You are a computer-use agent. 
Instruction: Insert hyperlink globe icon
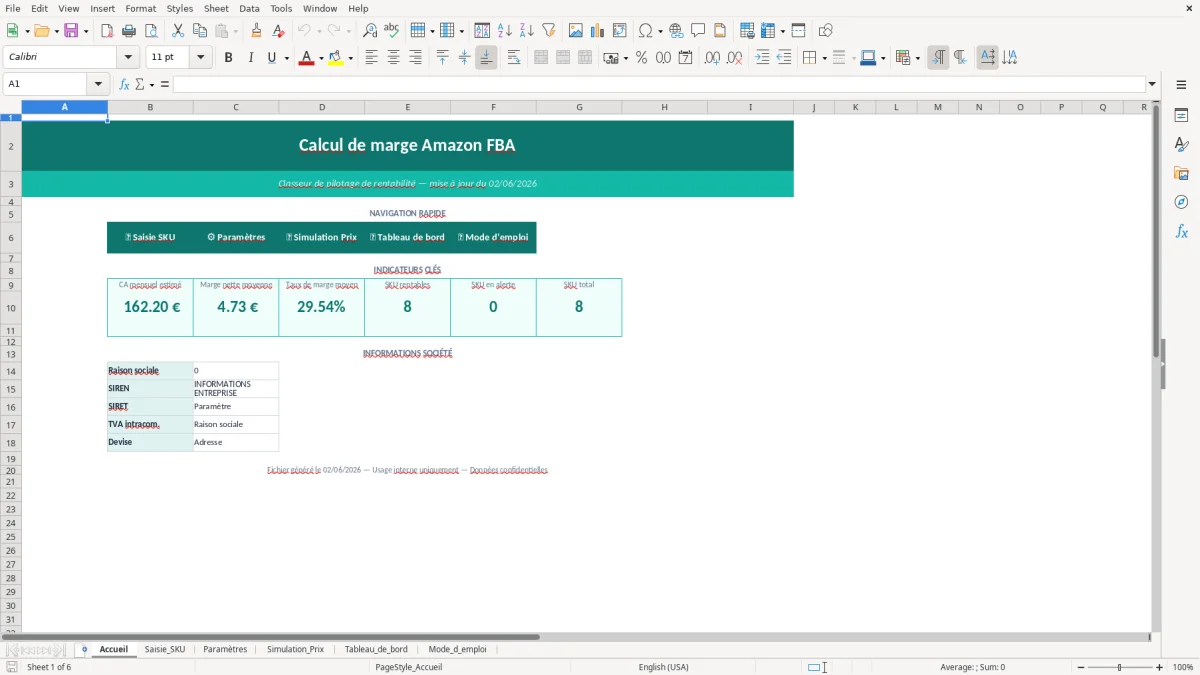coord(676,31)
